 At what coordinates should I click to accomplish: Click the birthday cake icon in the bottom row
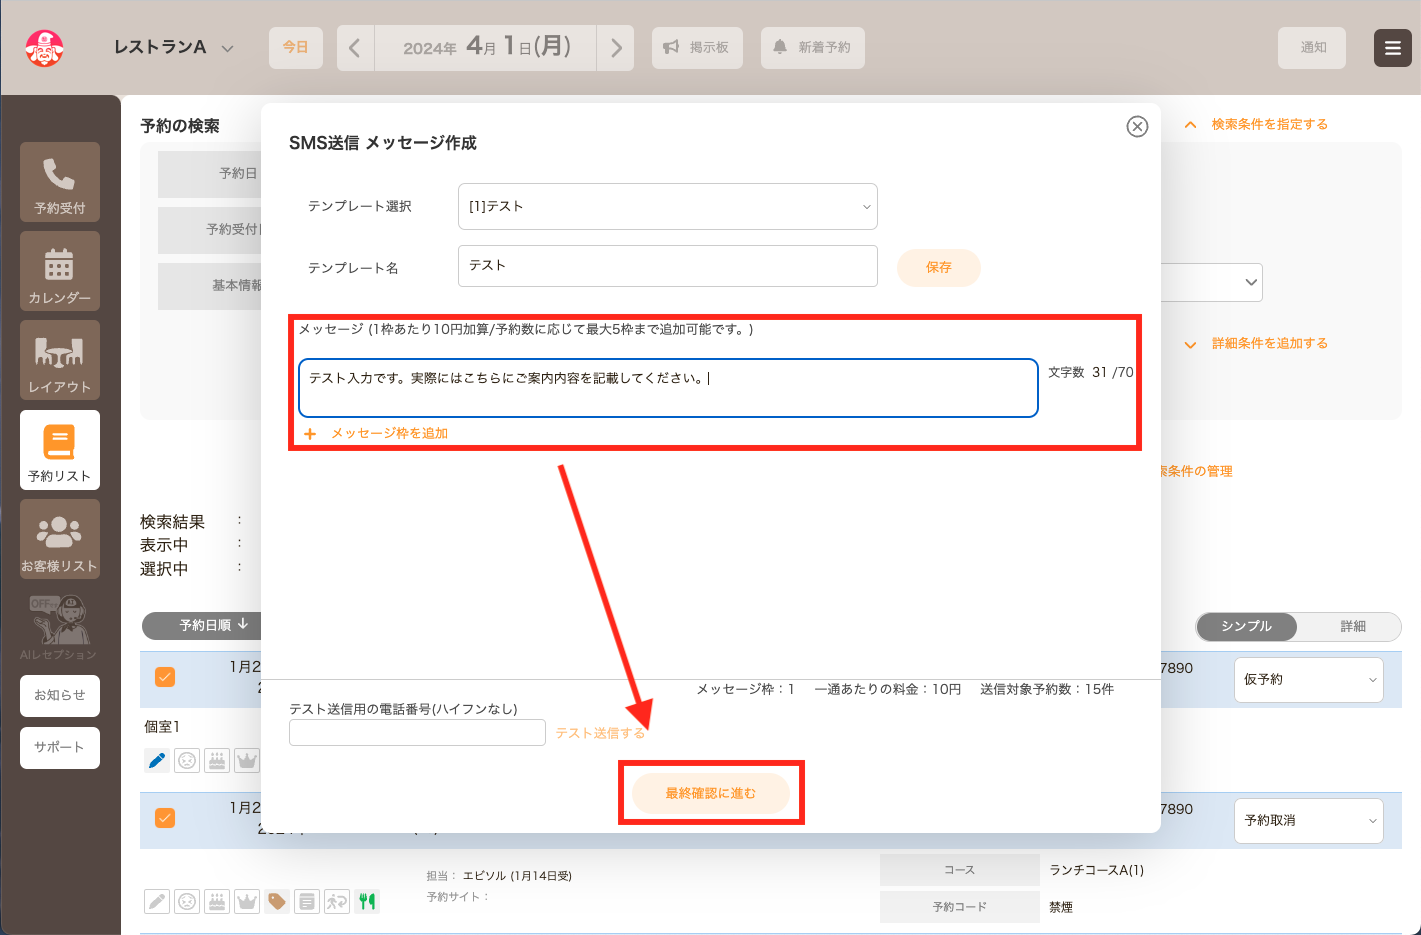pos(217,901)
